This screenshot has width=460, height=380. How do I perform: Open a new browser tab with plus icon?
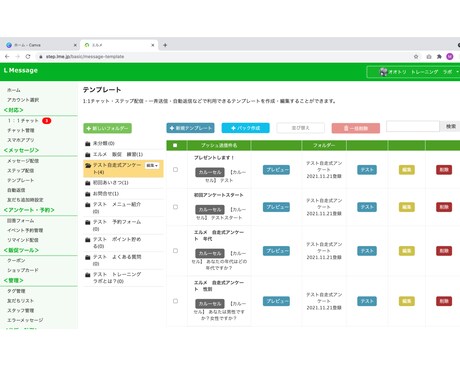[165, 45]
